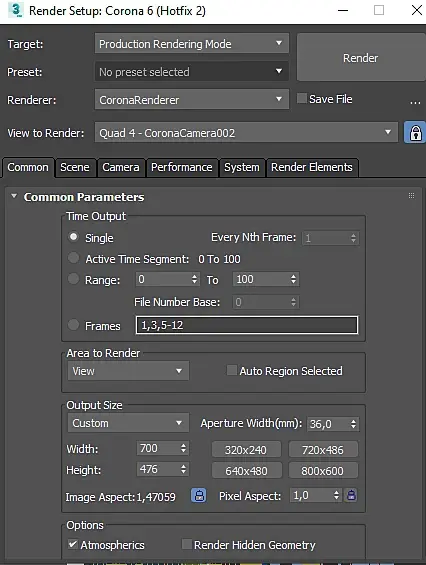The width and height of the screenshot is (426, 565).
Task: Uncheck the Atmospherics checkbox
Action: coord(73,544)
